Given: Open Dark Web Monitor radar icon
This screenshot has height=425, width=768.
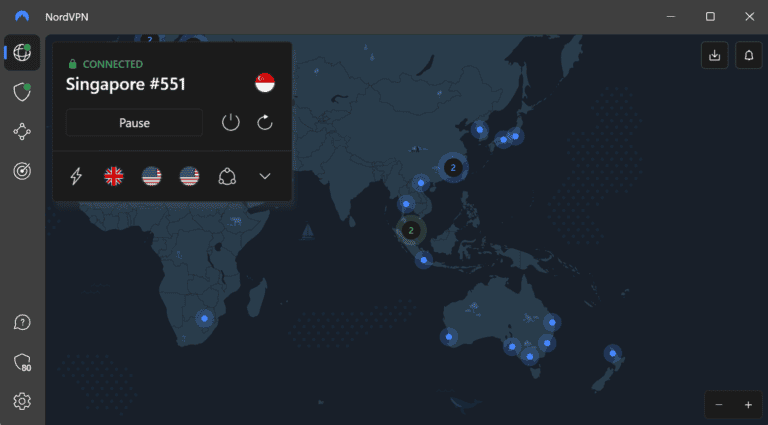Looking at the screenshot, I should 22,171.
